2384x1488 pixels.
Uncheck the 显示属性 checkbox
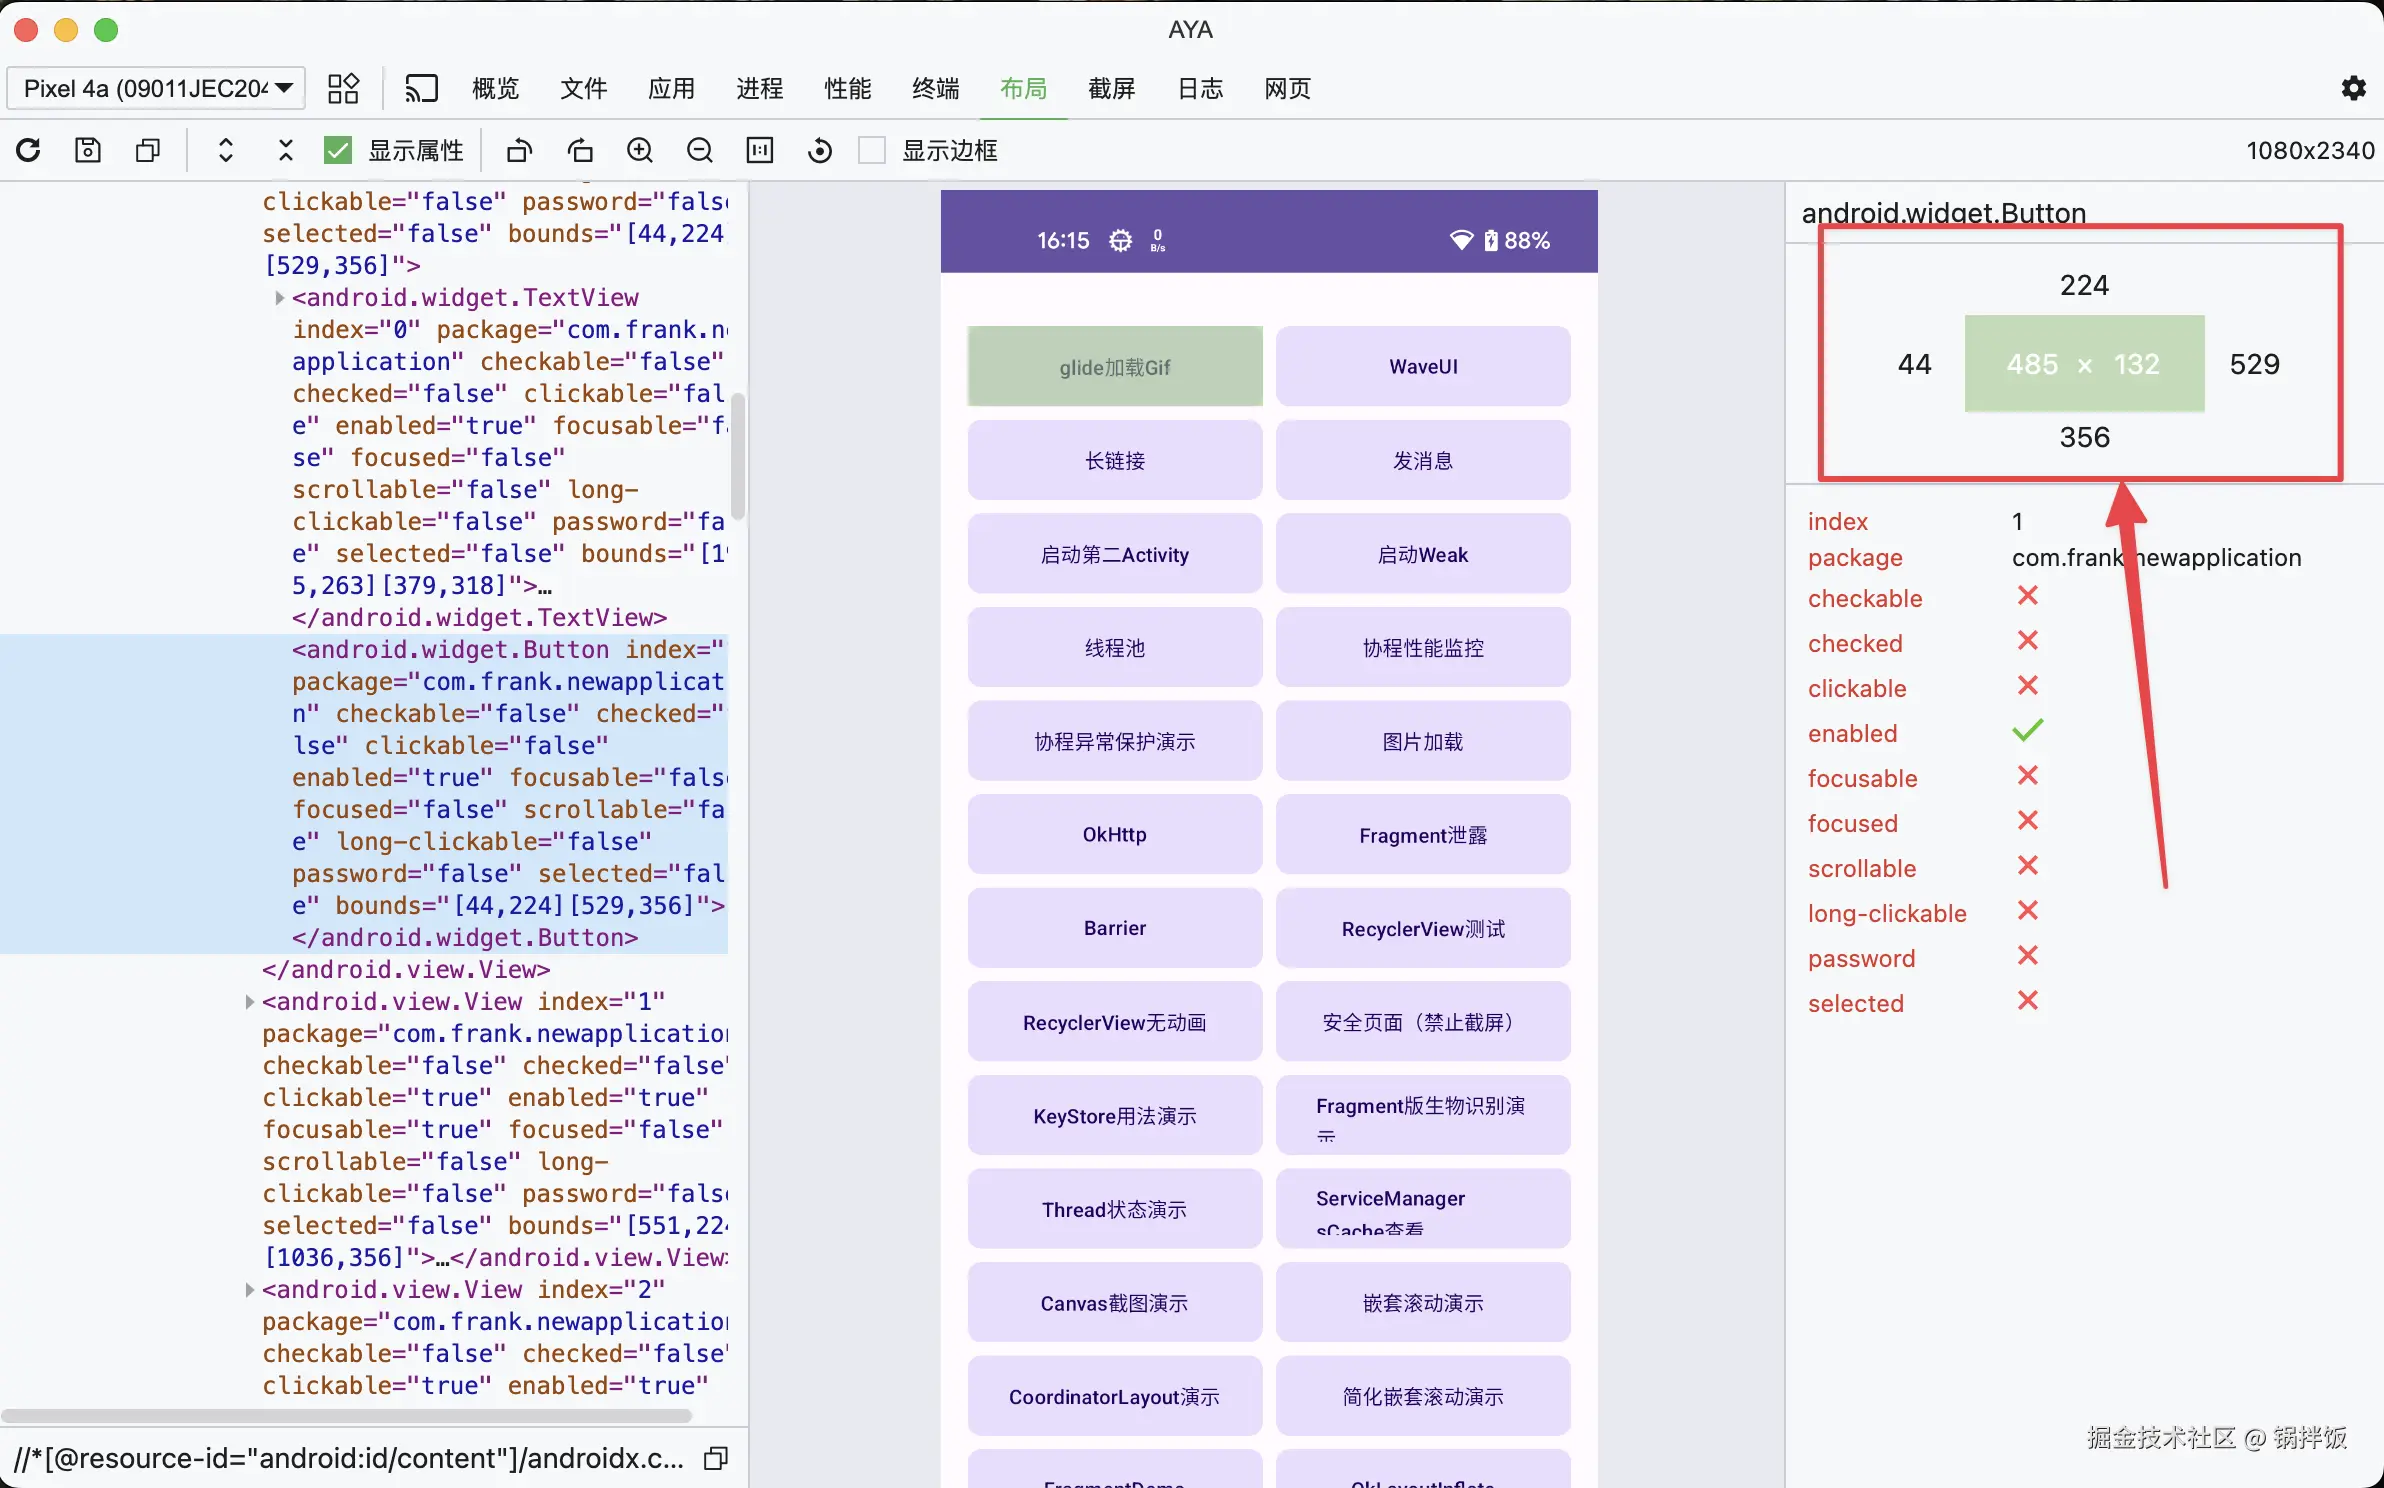(x=338, y=150)
